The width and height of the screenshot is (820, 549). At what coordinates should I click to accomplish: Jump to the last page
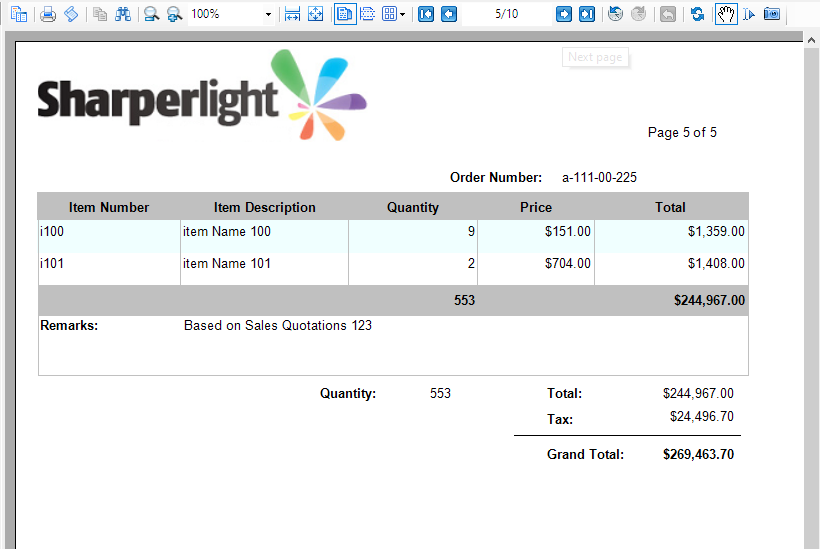point(587,14)
